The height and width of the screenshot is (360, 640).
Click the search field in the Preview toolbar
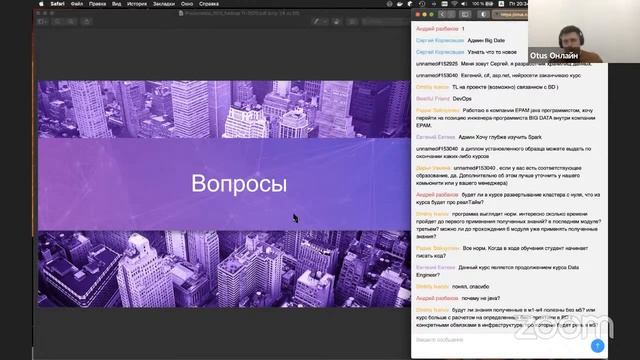[x=386, y=21]
